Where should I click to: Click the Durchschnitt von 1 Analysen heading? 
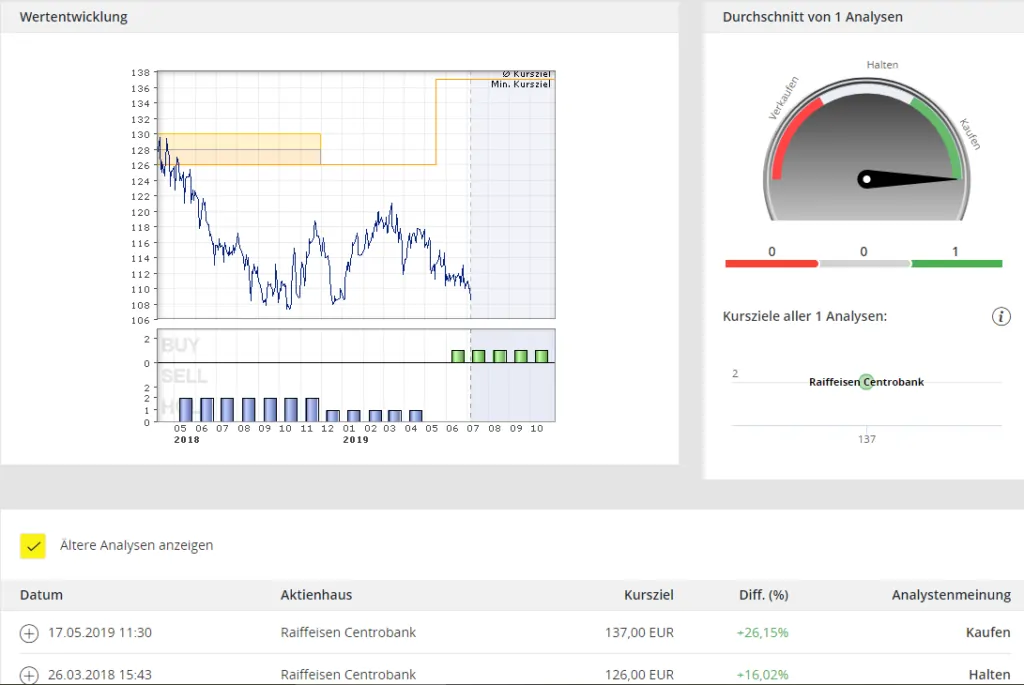point(812,17)
